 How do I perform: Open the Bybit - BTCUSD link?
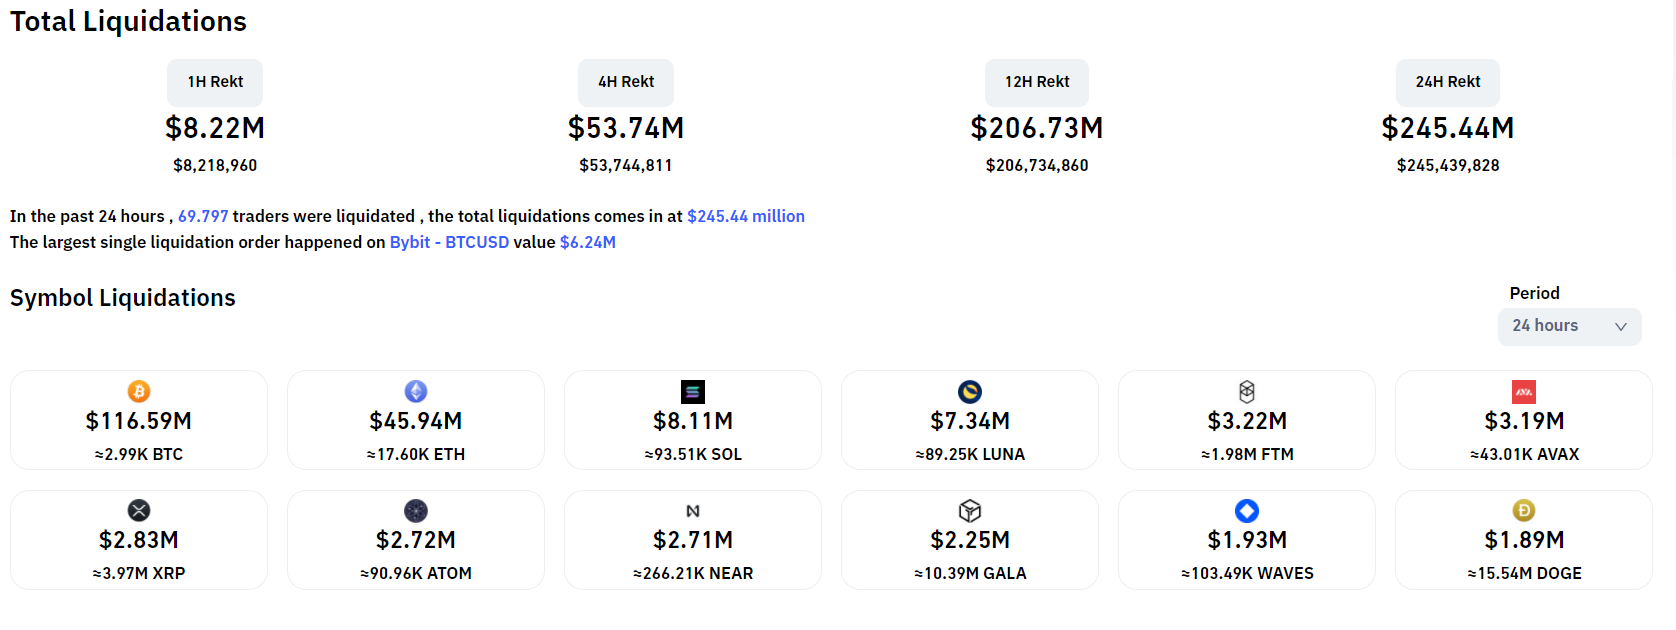pyautogui.click(x=449, y=242)
